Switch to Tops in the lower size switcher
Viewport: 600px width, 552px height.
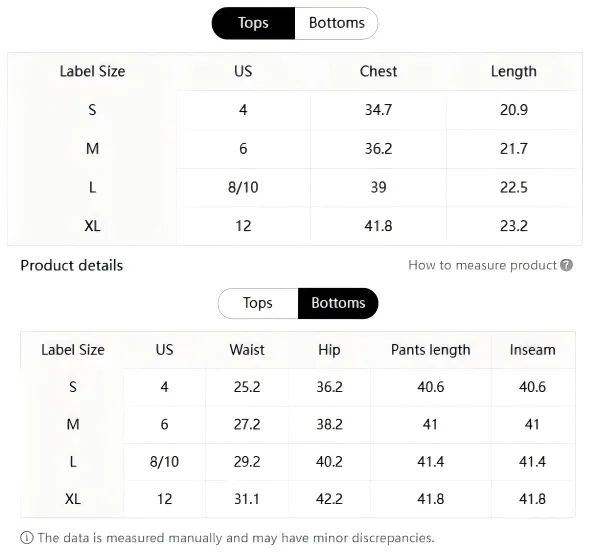[x=258, y=303]
